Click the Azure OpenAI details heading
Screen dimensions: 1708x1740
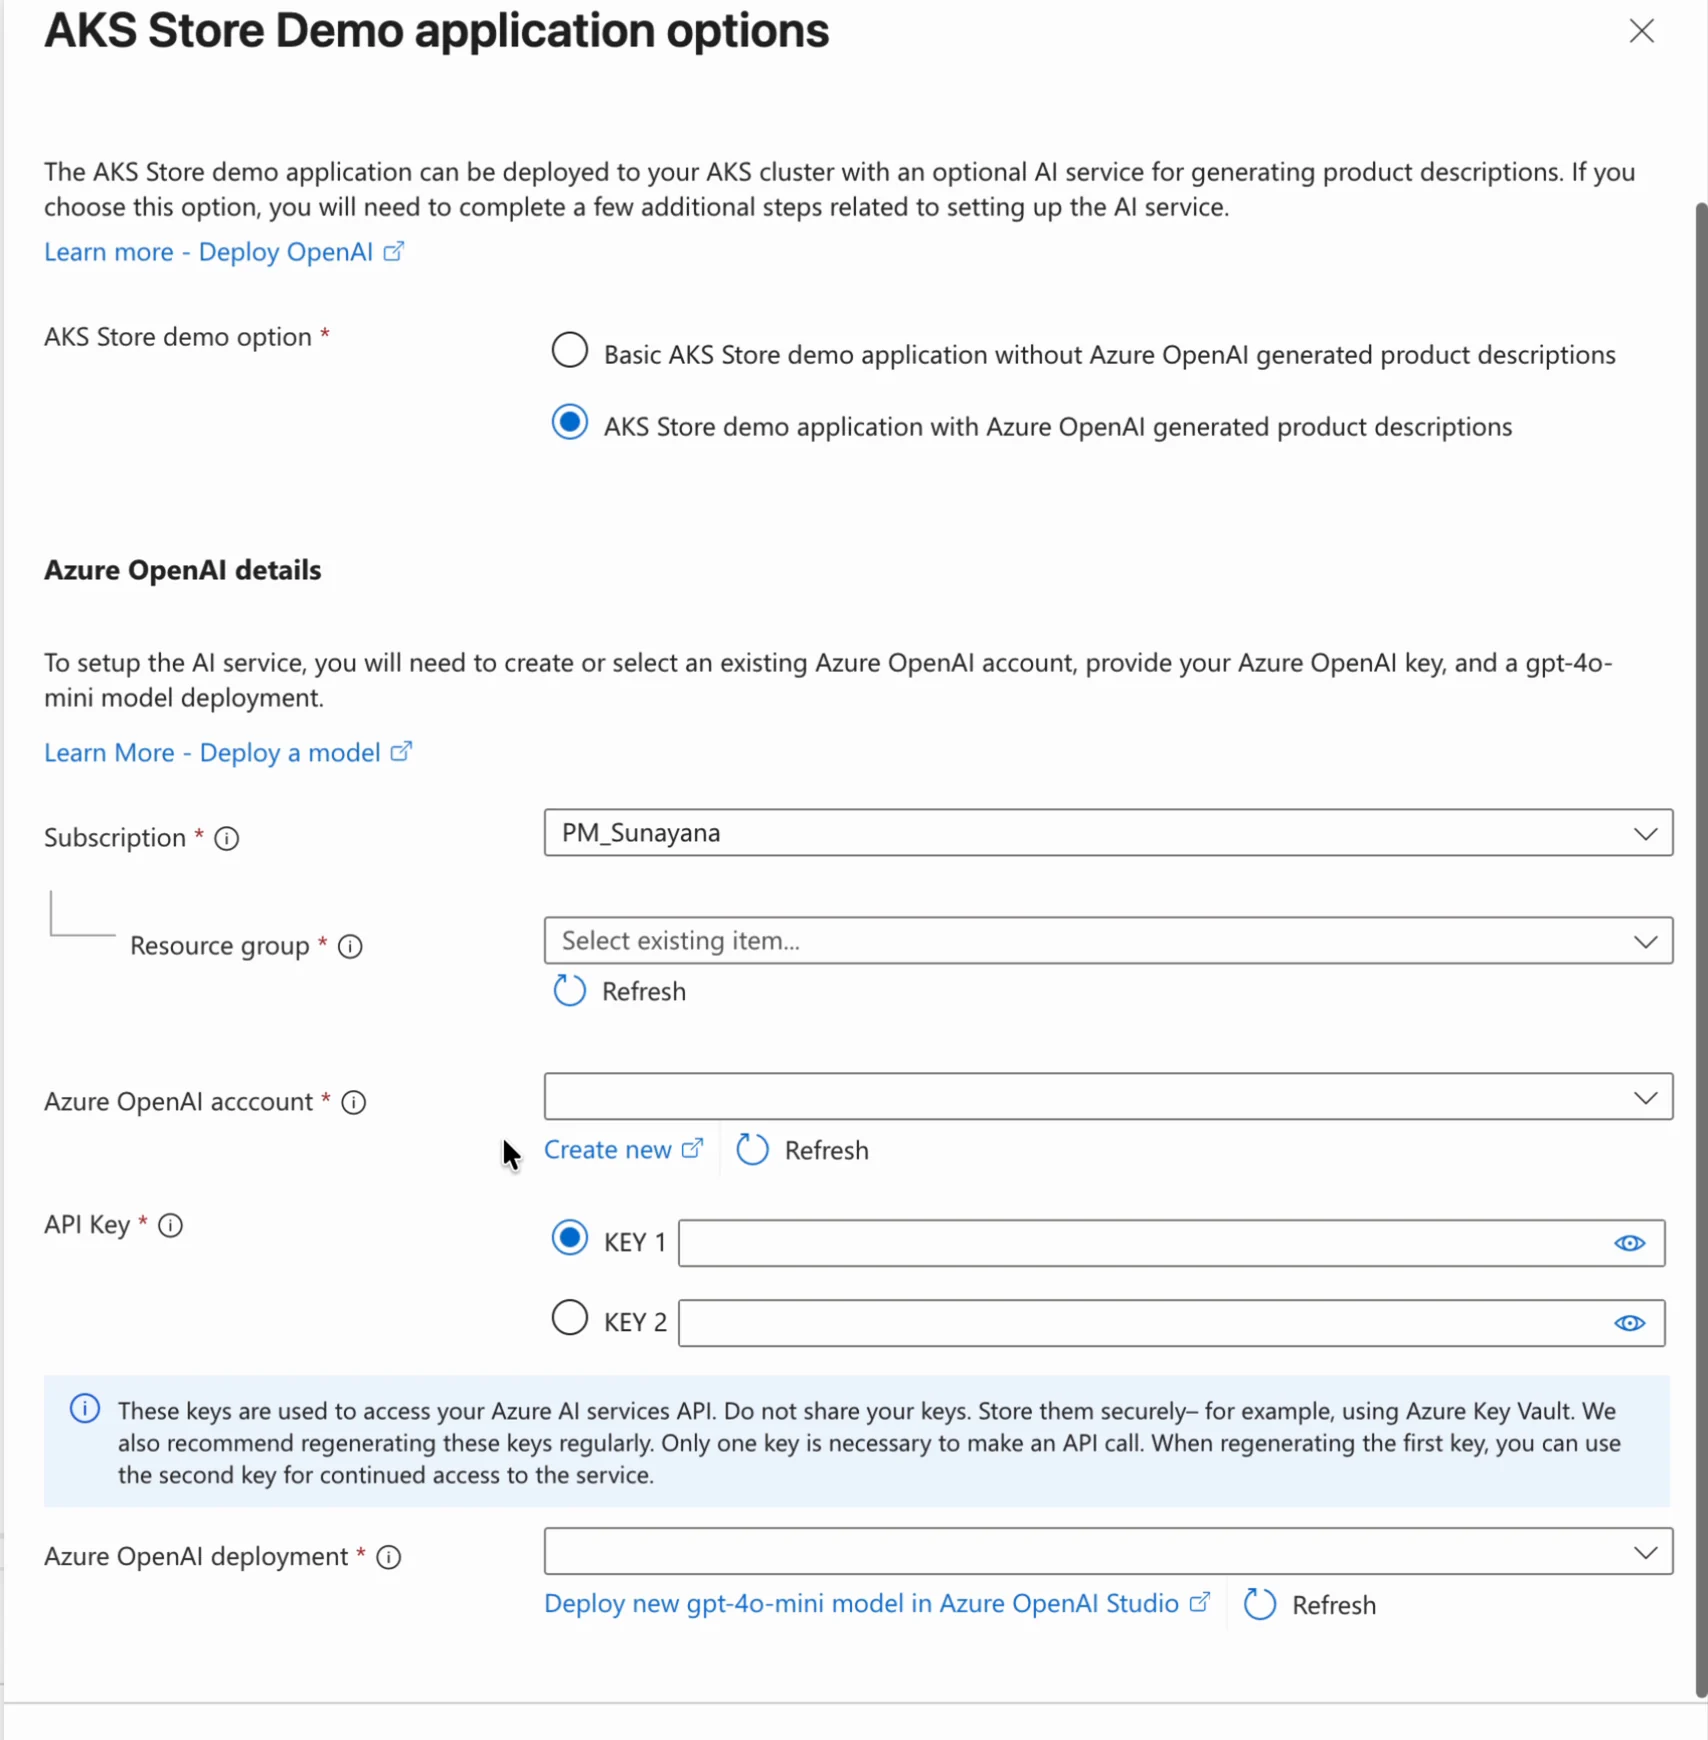(x=183, y=570)
